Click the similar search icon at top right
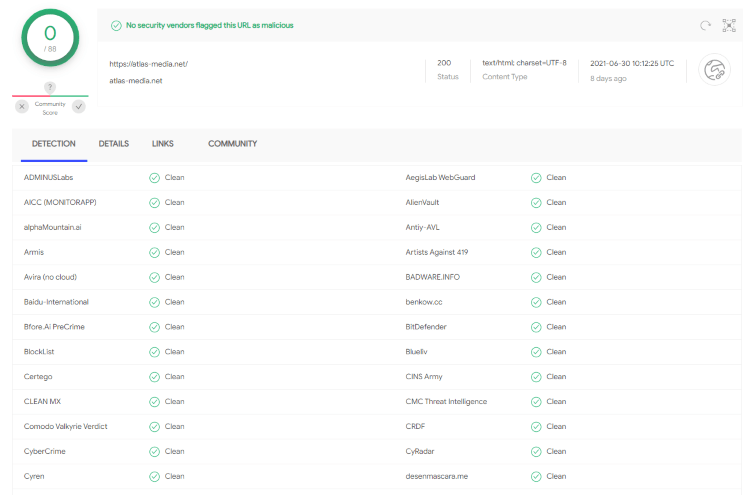This screenshot has width=750, height=495. coord(729,25)
